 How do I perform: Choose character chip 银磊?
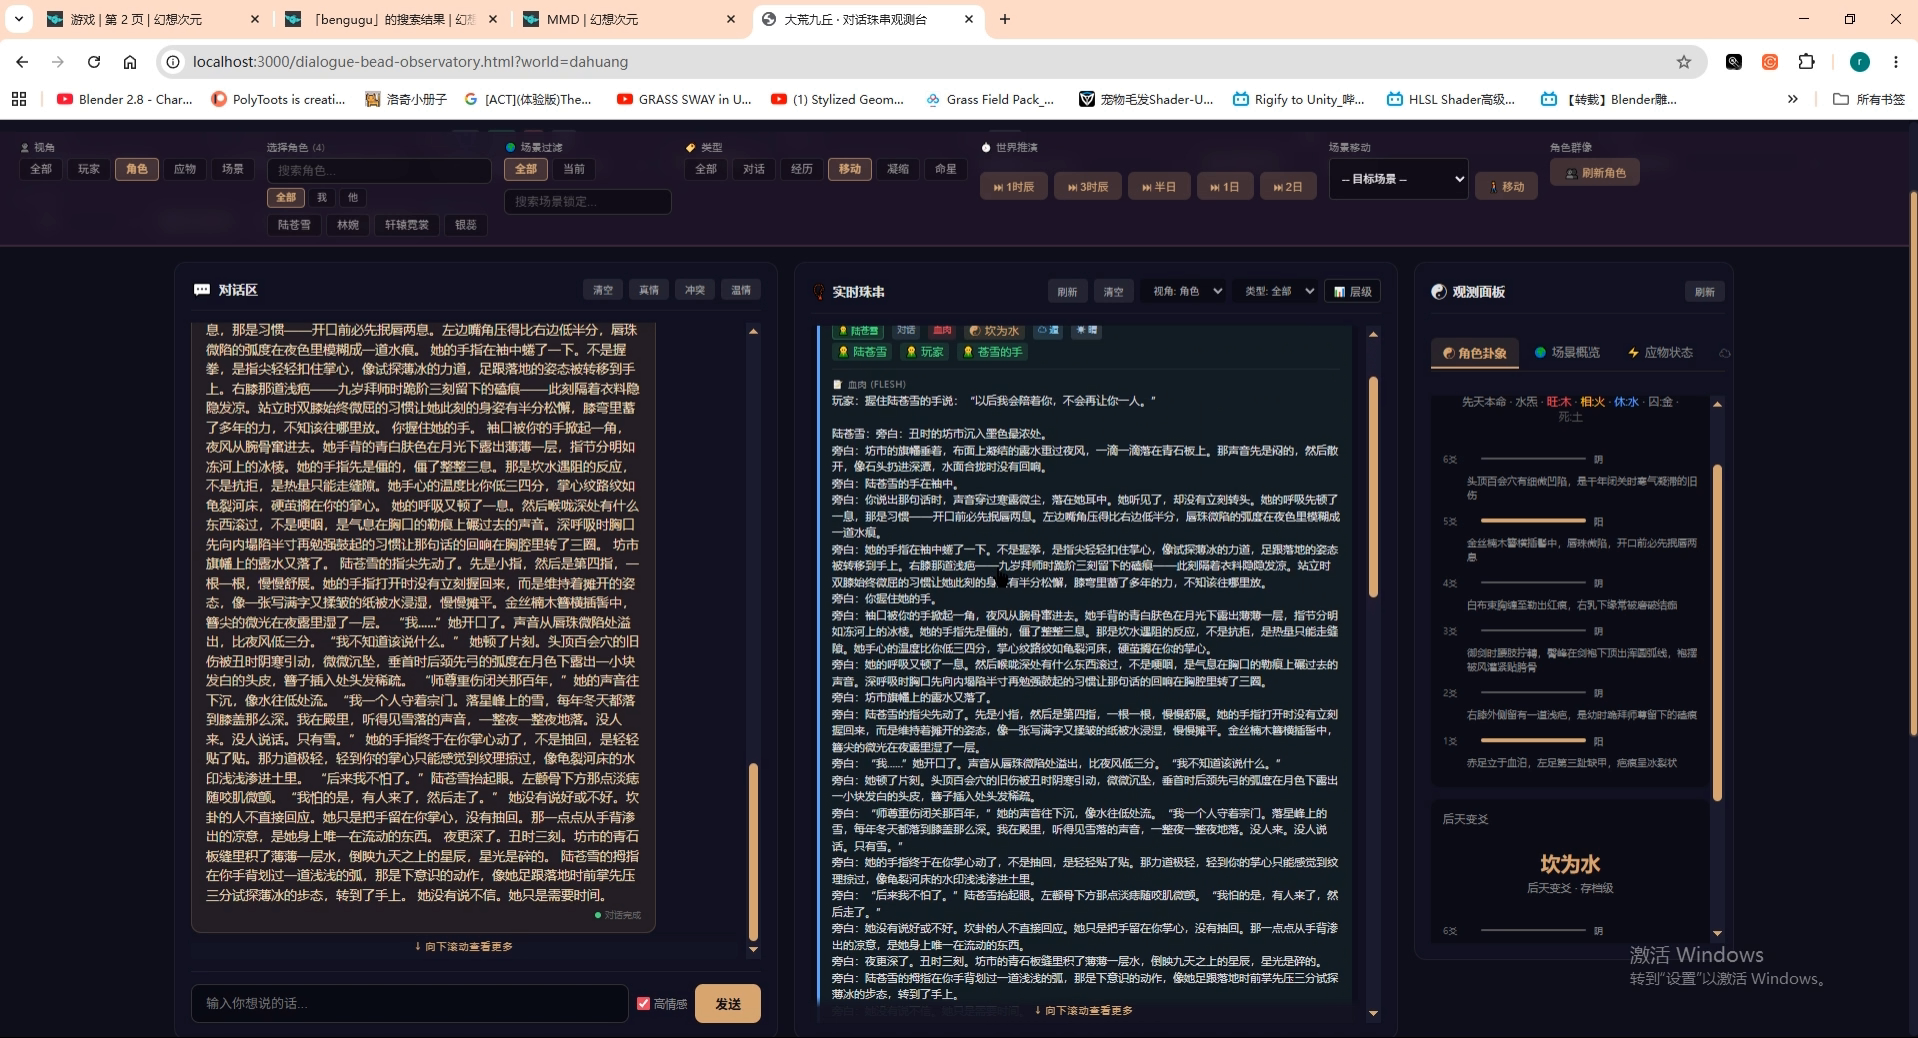(x=466, y=225)
